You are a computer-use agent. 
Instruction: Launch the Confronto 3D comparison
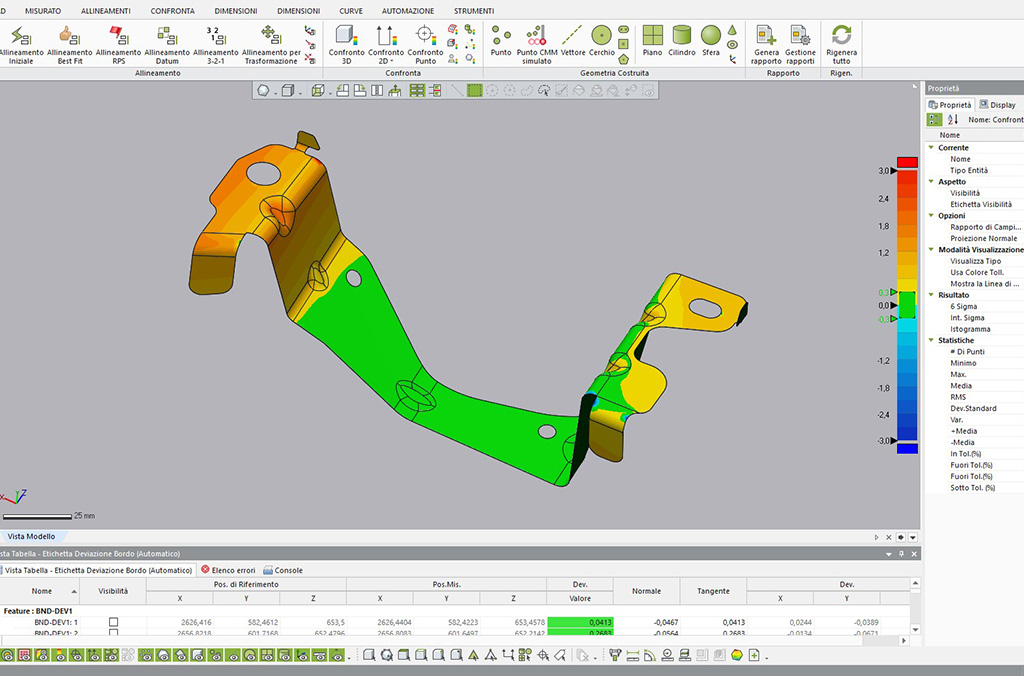346,44
